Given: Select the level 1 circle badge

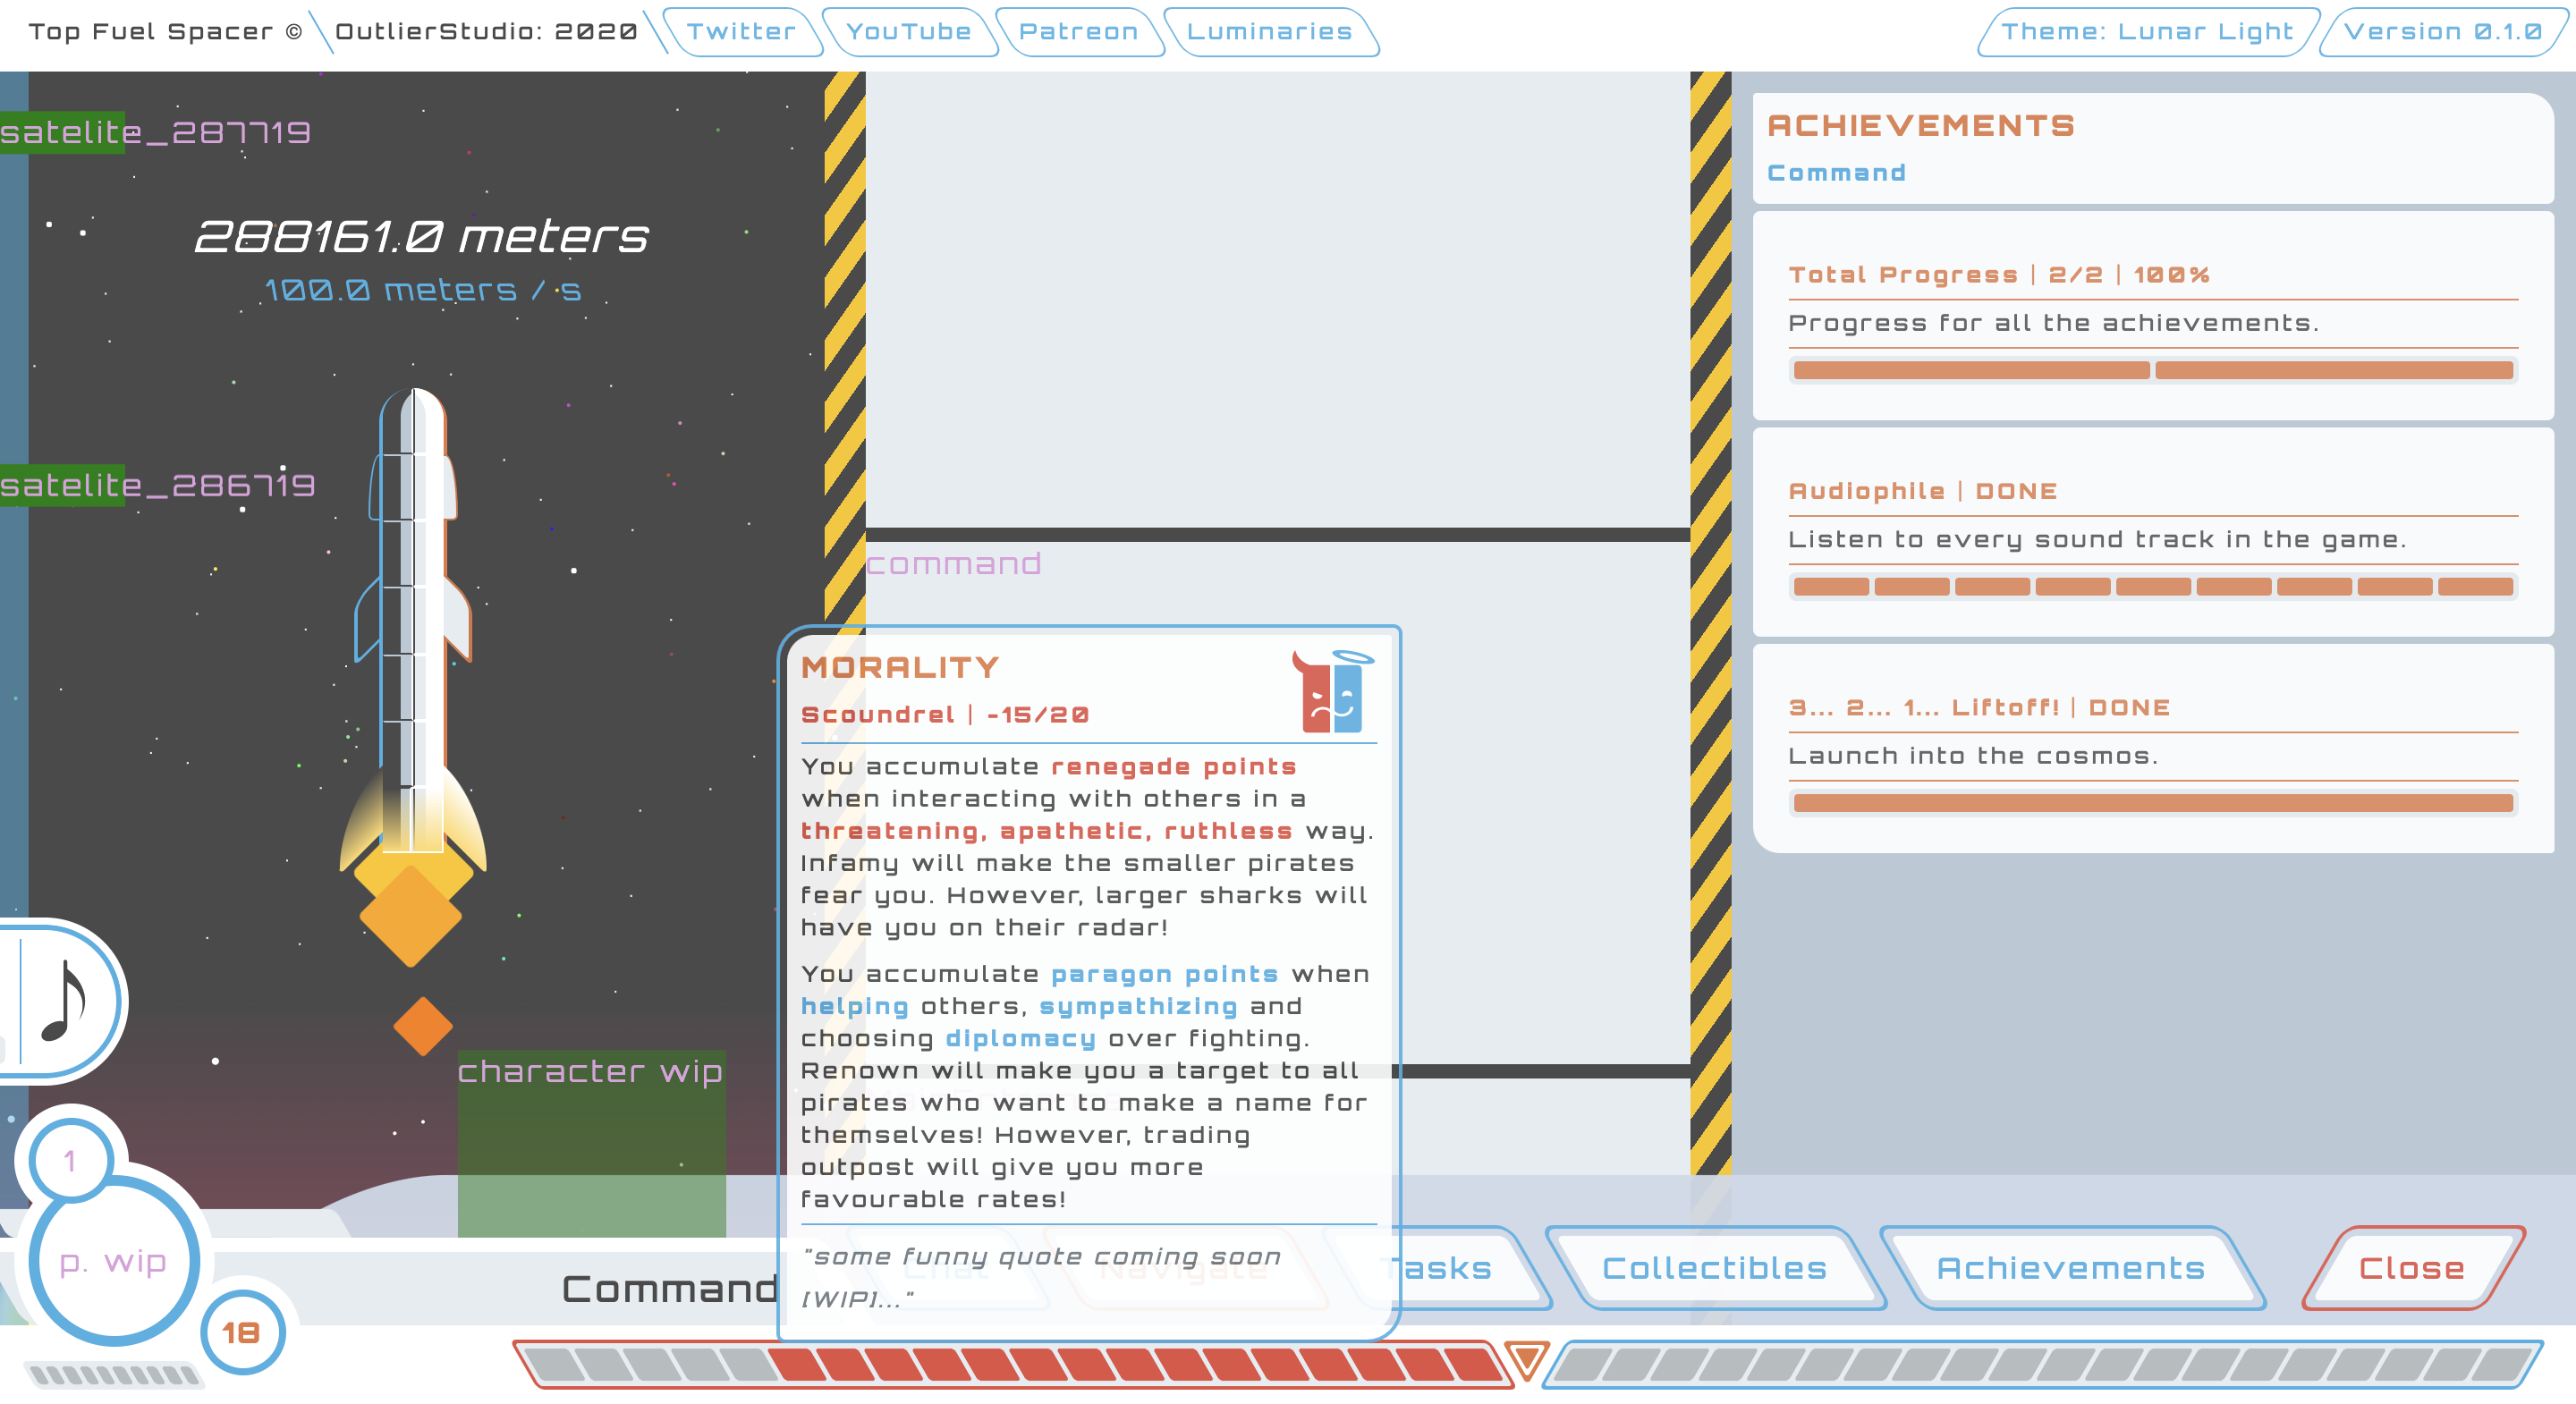Looking at the screenshot, I should click(70, 1160).
